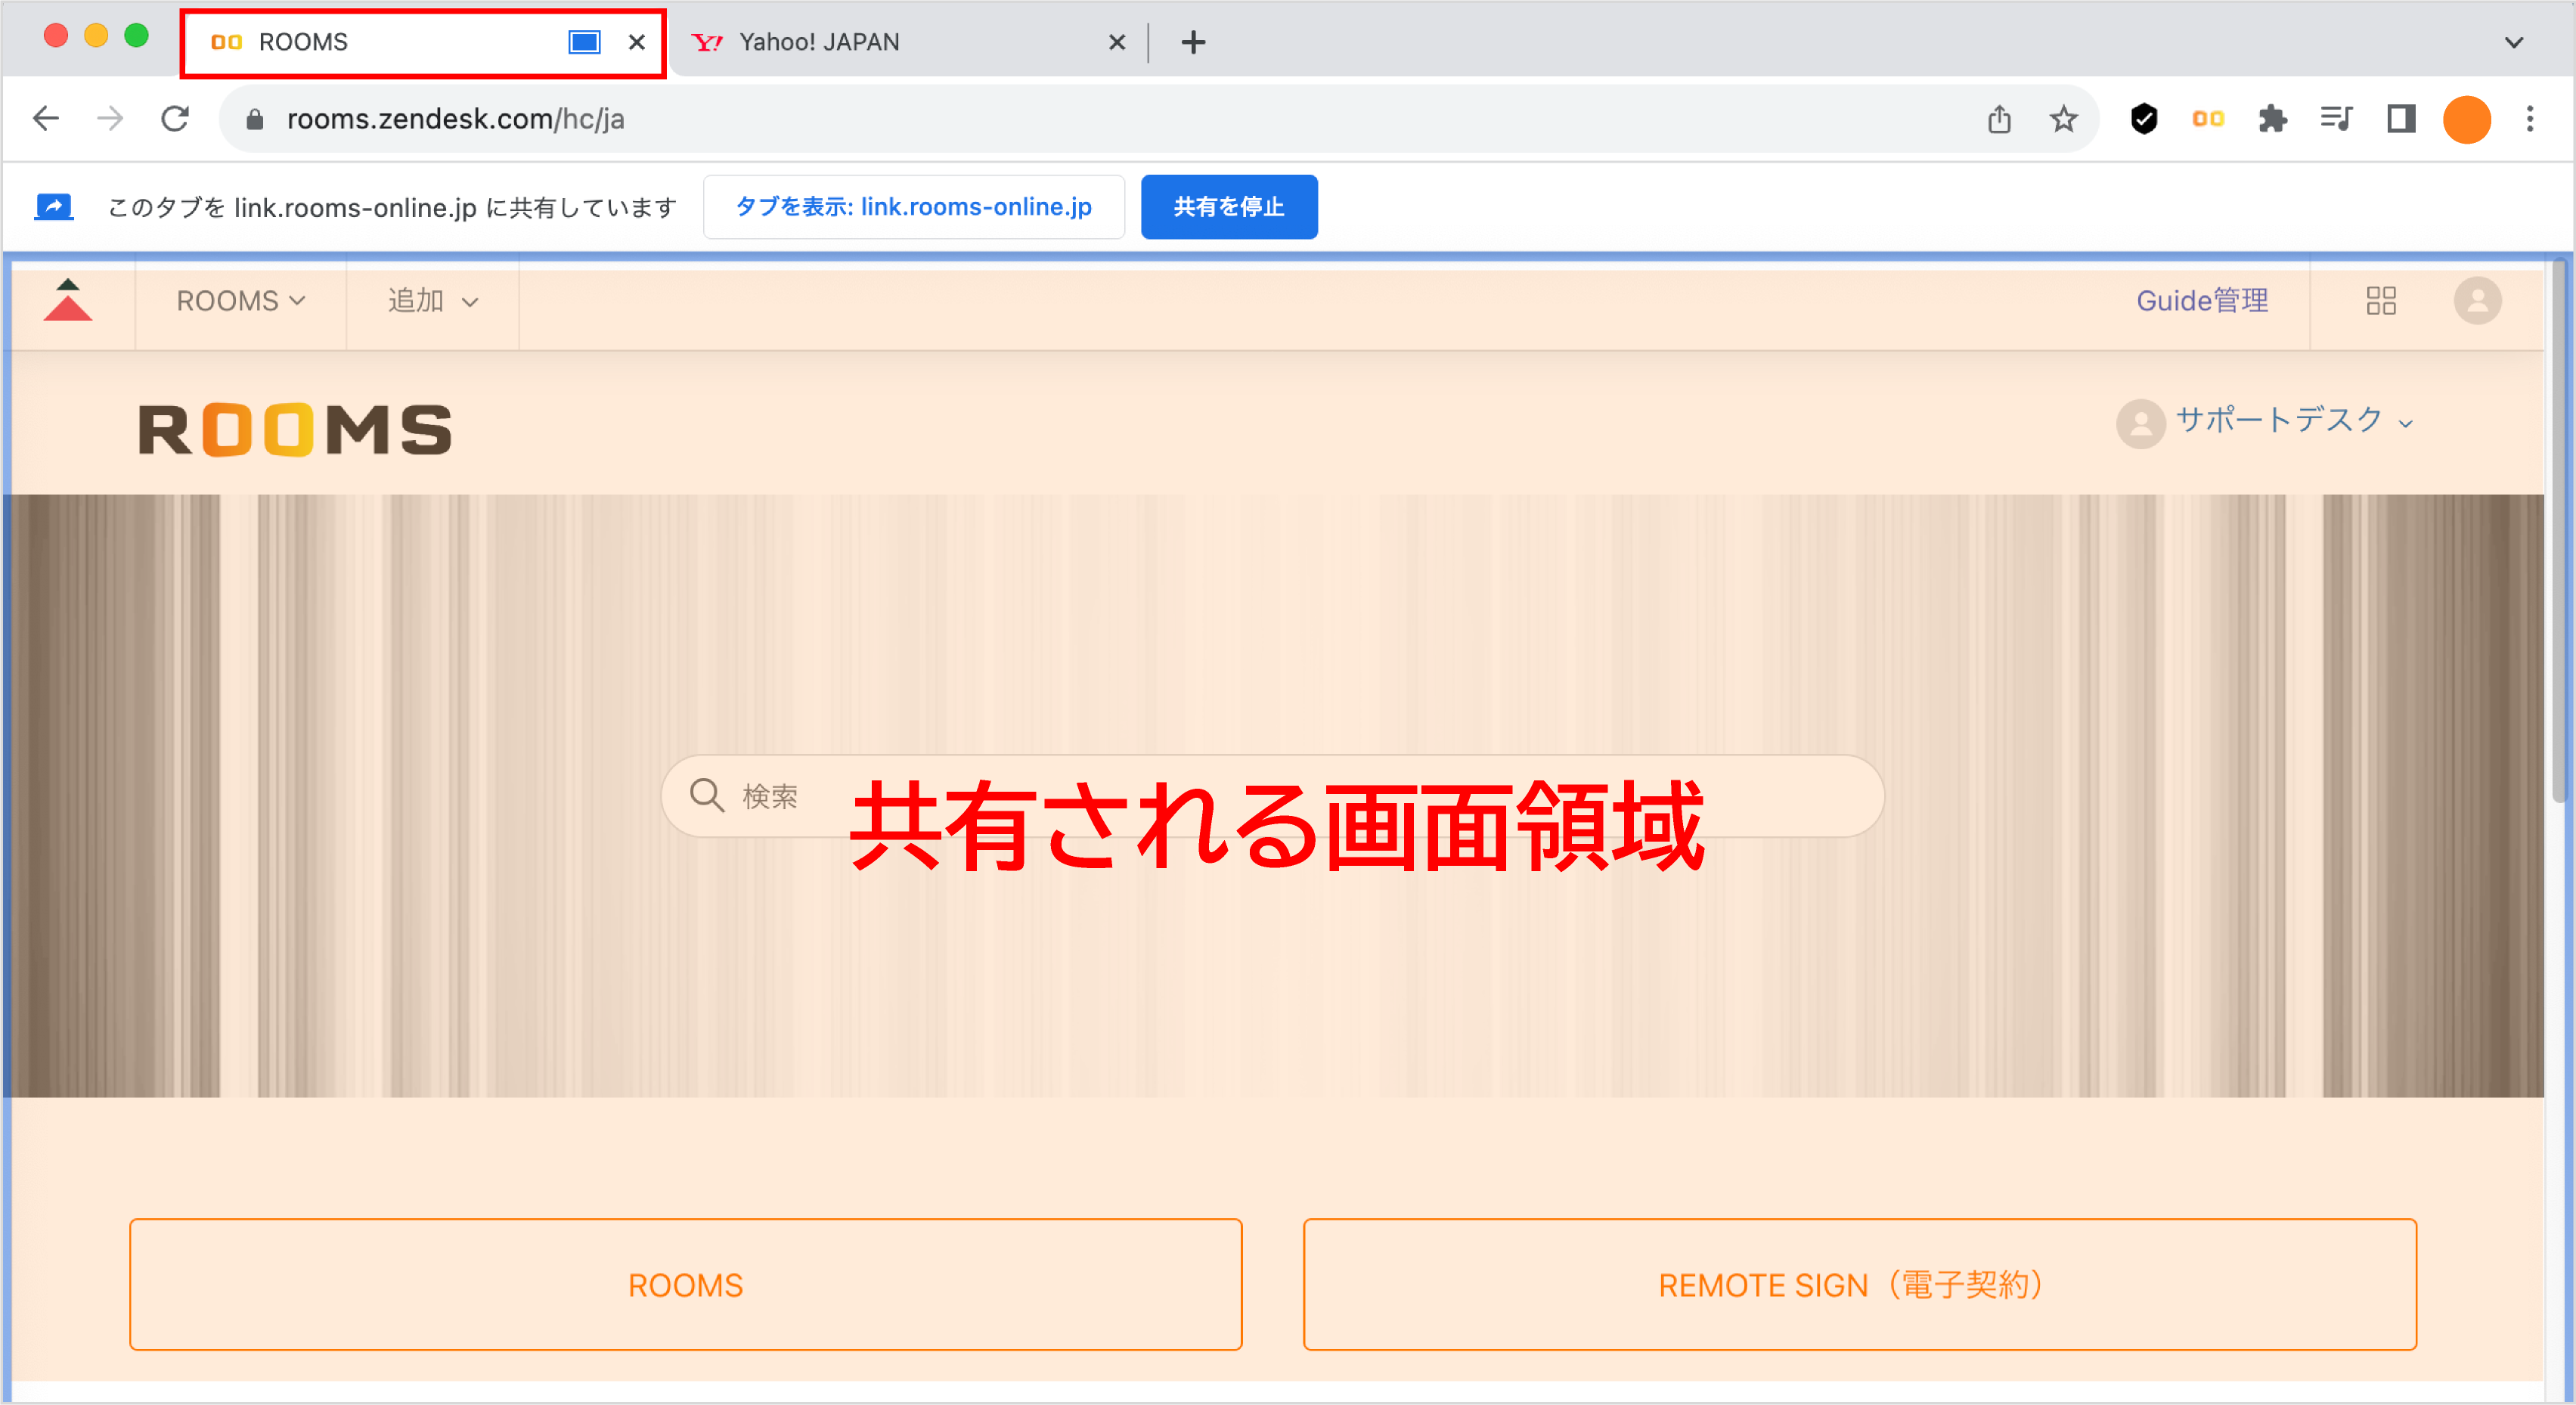
Task: Click the ROOMS triangle logo icon
Action: pos(67,300)
